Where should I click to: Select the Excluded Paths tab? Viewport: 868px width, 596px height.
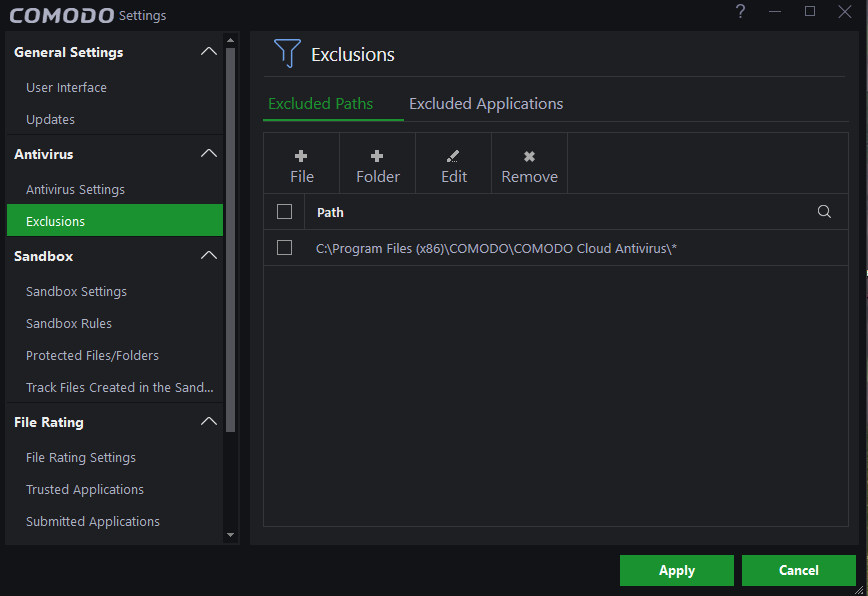[x=320, y=104]
